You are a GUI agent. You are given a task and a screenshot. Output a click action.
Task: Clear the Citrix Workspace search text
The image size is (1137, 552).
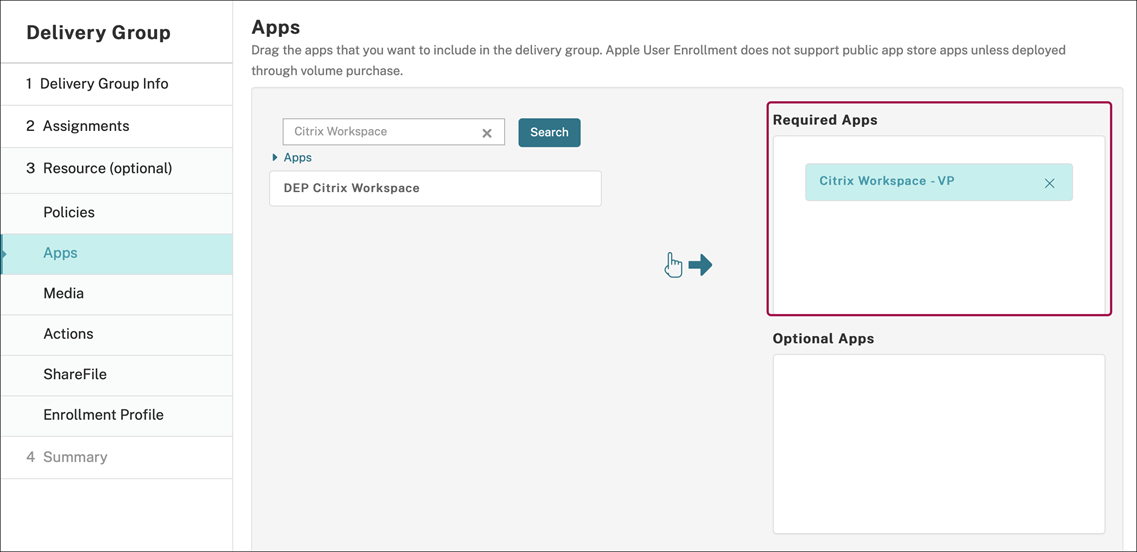[487, 133]
